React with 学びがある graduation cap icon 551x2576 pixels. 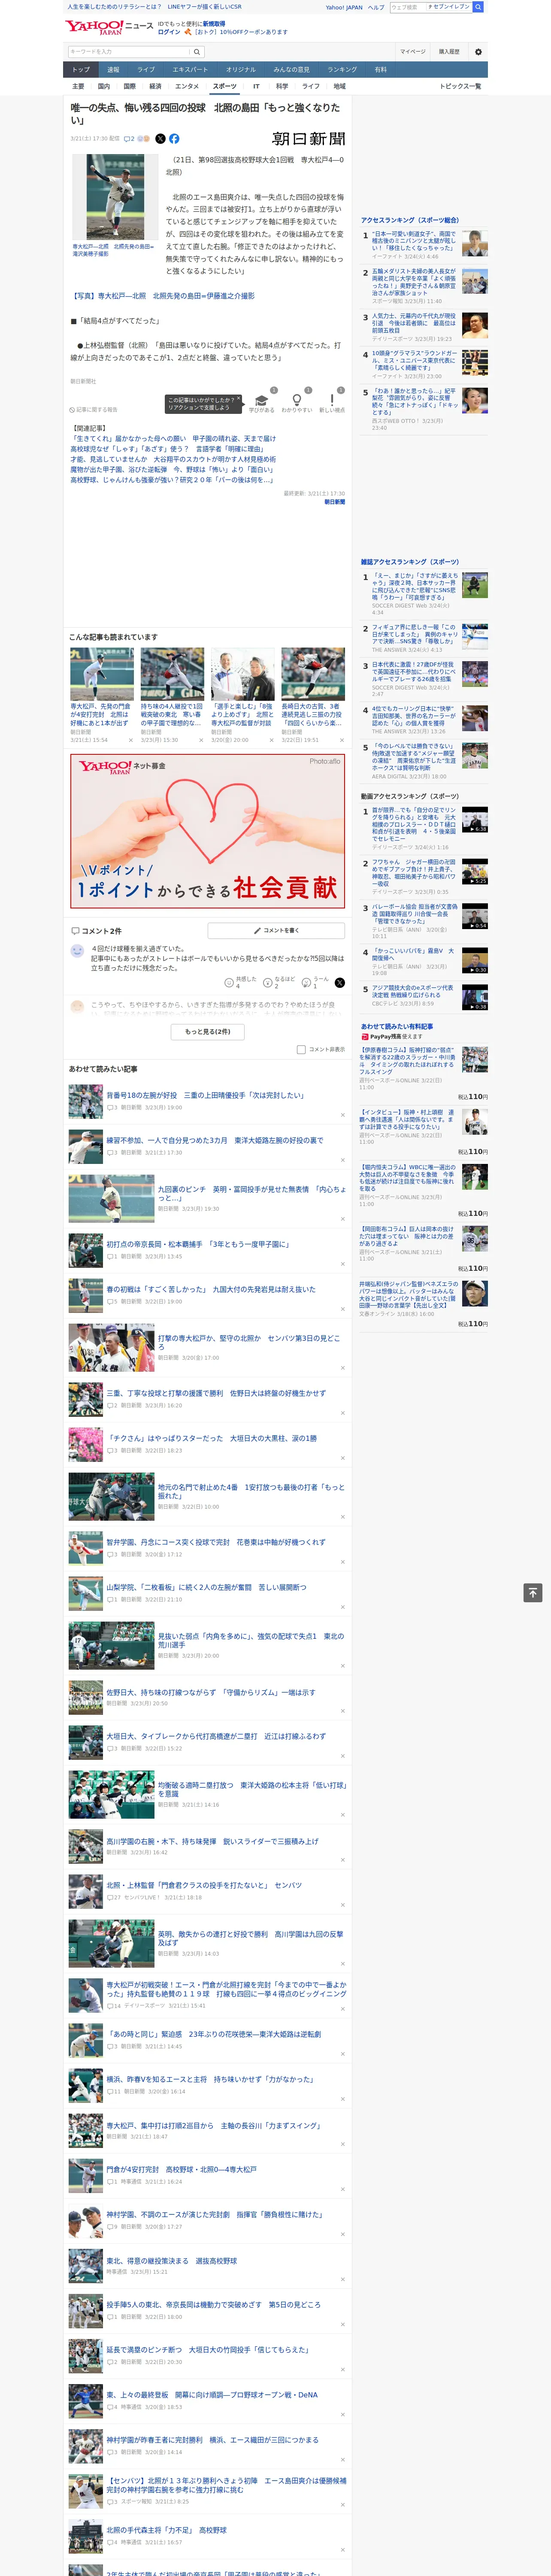click(262, 401)
